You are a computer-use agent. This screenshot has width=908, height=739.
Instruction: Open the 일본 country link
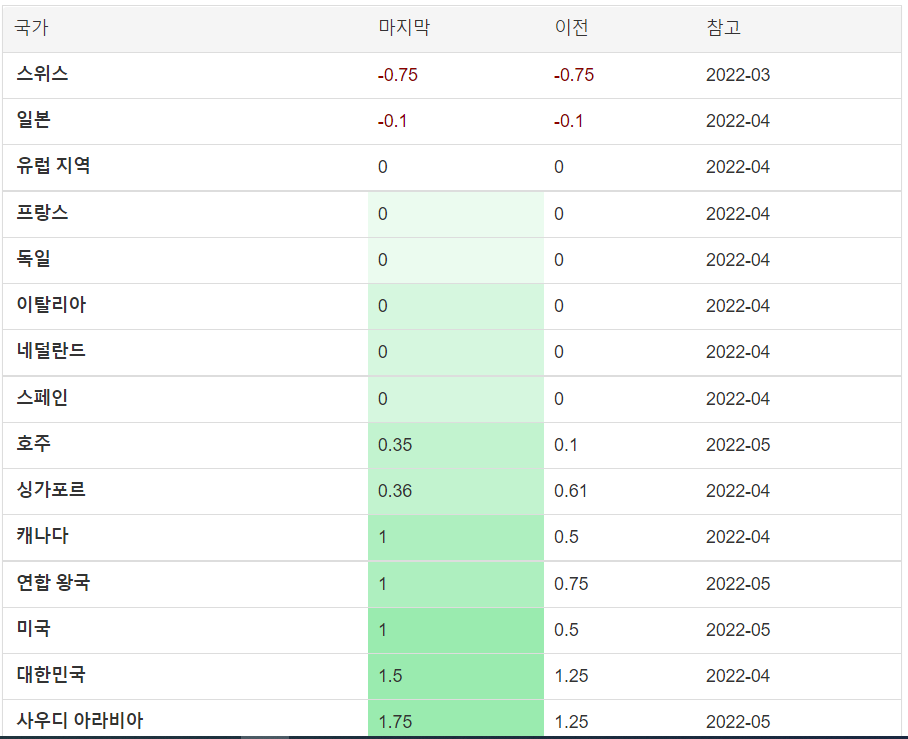click(34, 119)
